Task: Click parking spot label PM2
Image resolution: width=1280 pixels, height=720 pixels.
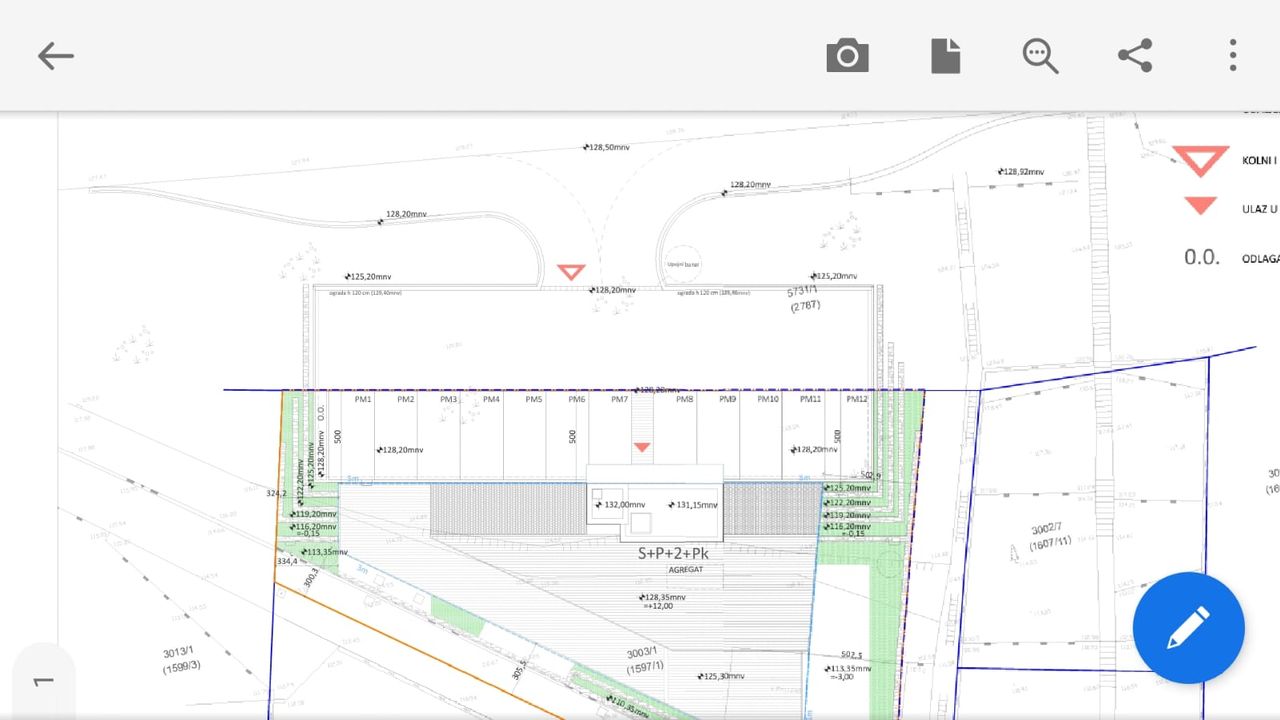Action: coord(405,399)
